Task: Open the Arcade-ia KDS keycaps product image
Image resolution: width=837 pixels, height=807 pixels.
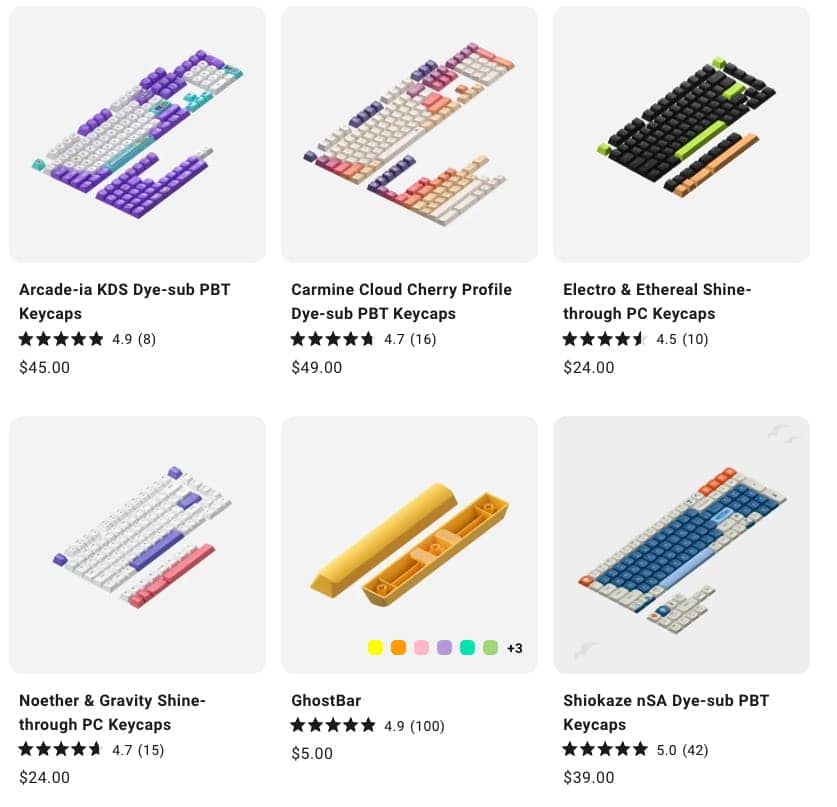Action: click(138, 134)
